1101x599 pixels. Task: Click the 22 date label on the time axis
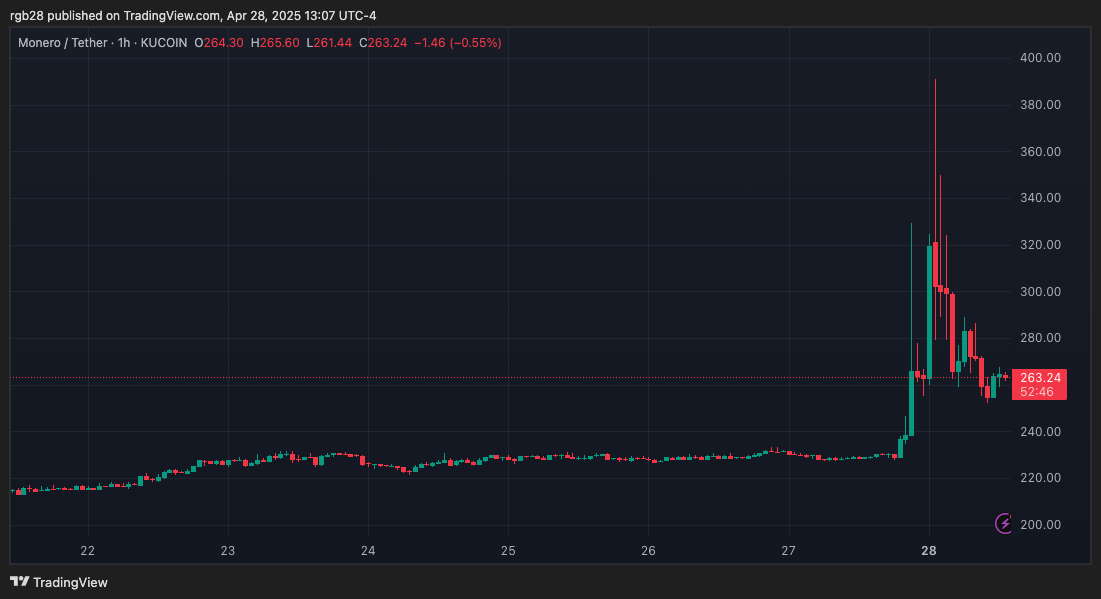coord(87,550)
